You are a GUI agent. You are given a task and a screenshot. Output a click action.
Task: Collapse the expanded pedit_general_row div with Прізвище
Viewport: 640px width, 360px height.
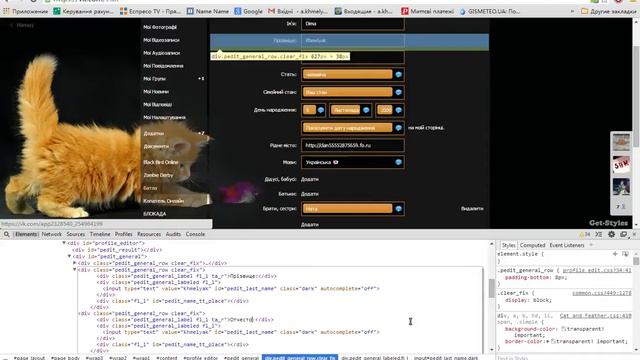pyautogui.click(x=75, y=269)
